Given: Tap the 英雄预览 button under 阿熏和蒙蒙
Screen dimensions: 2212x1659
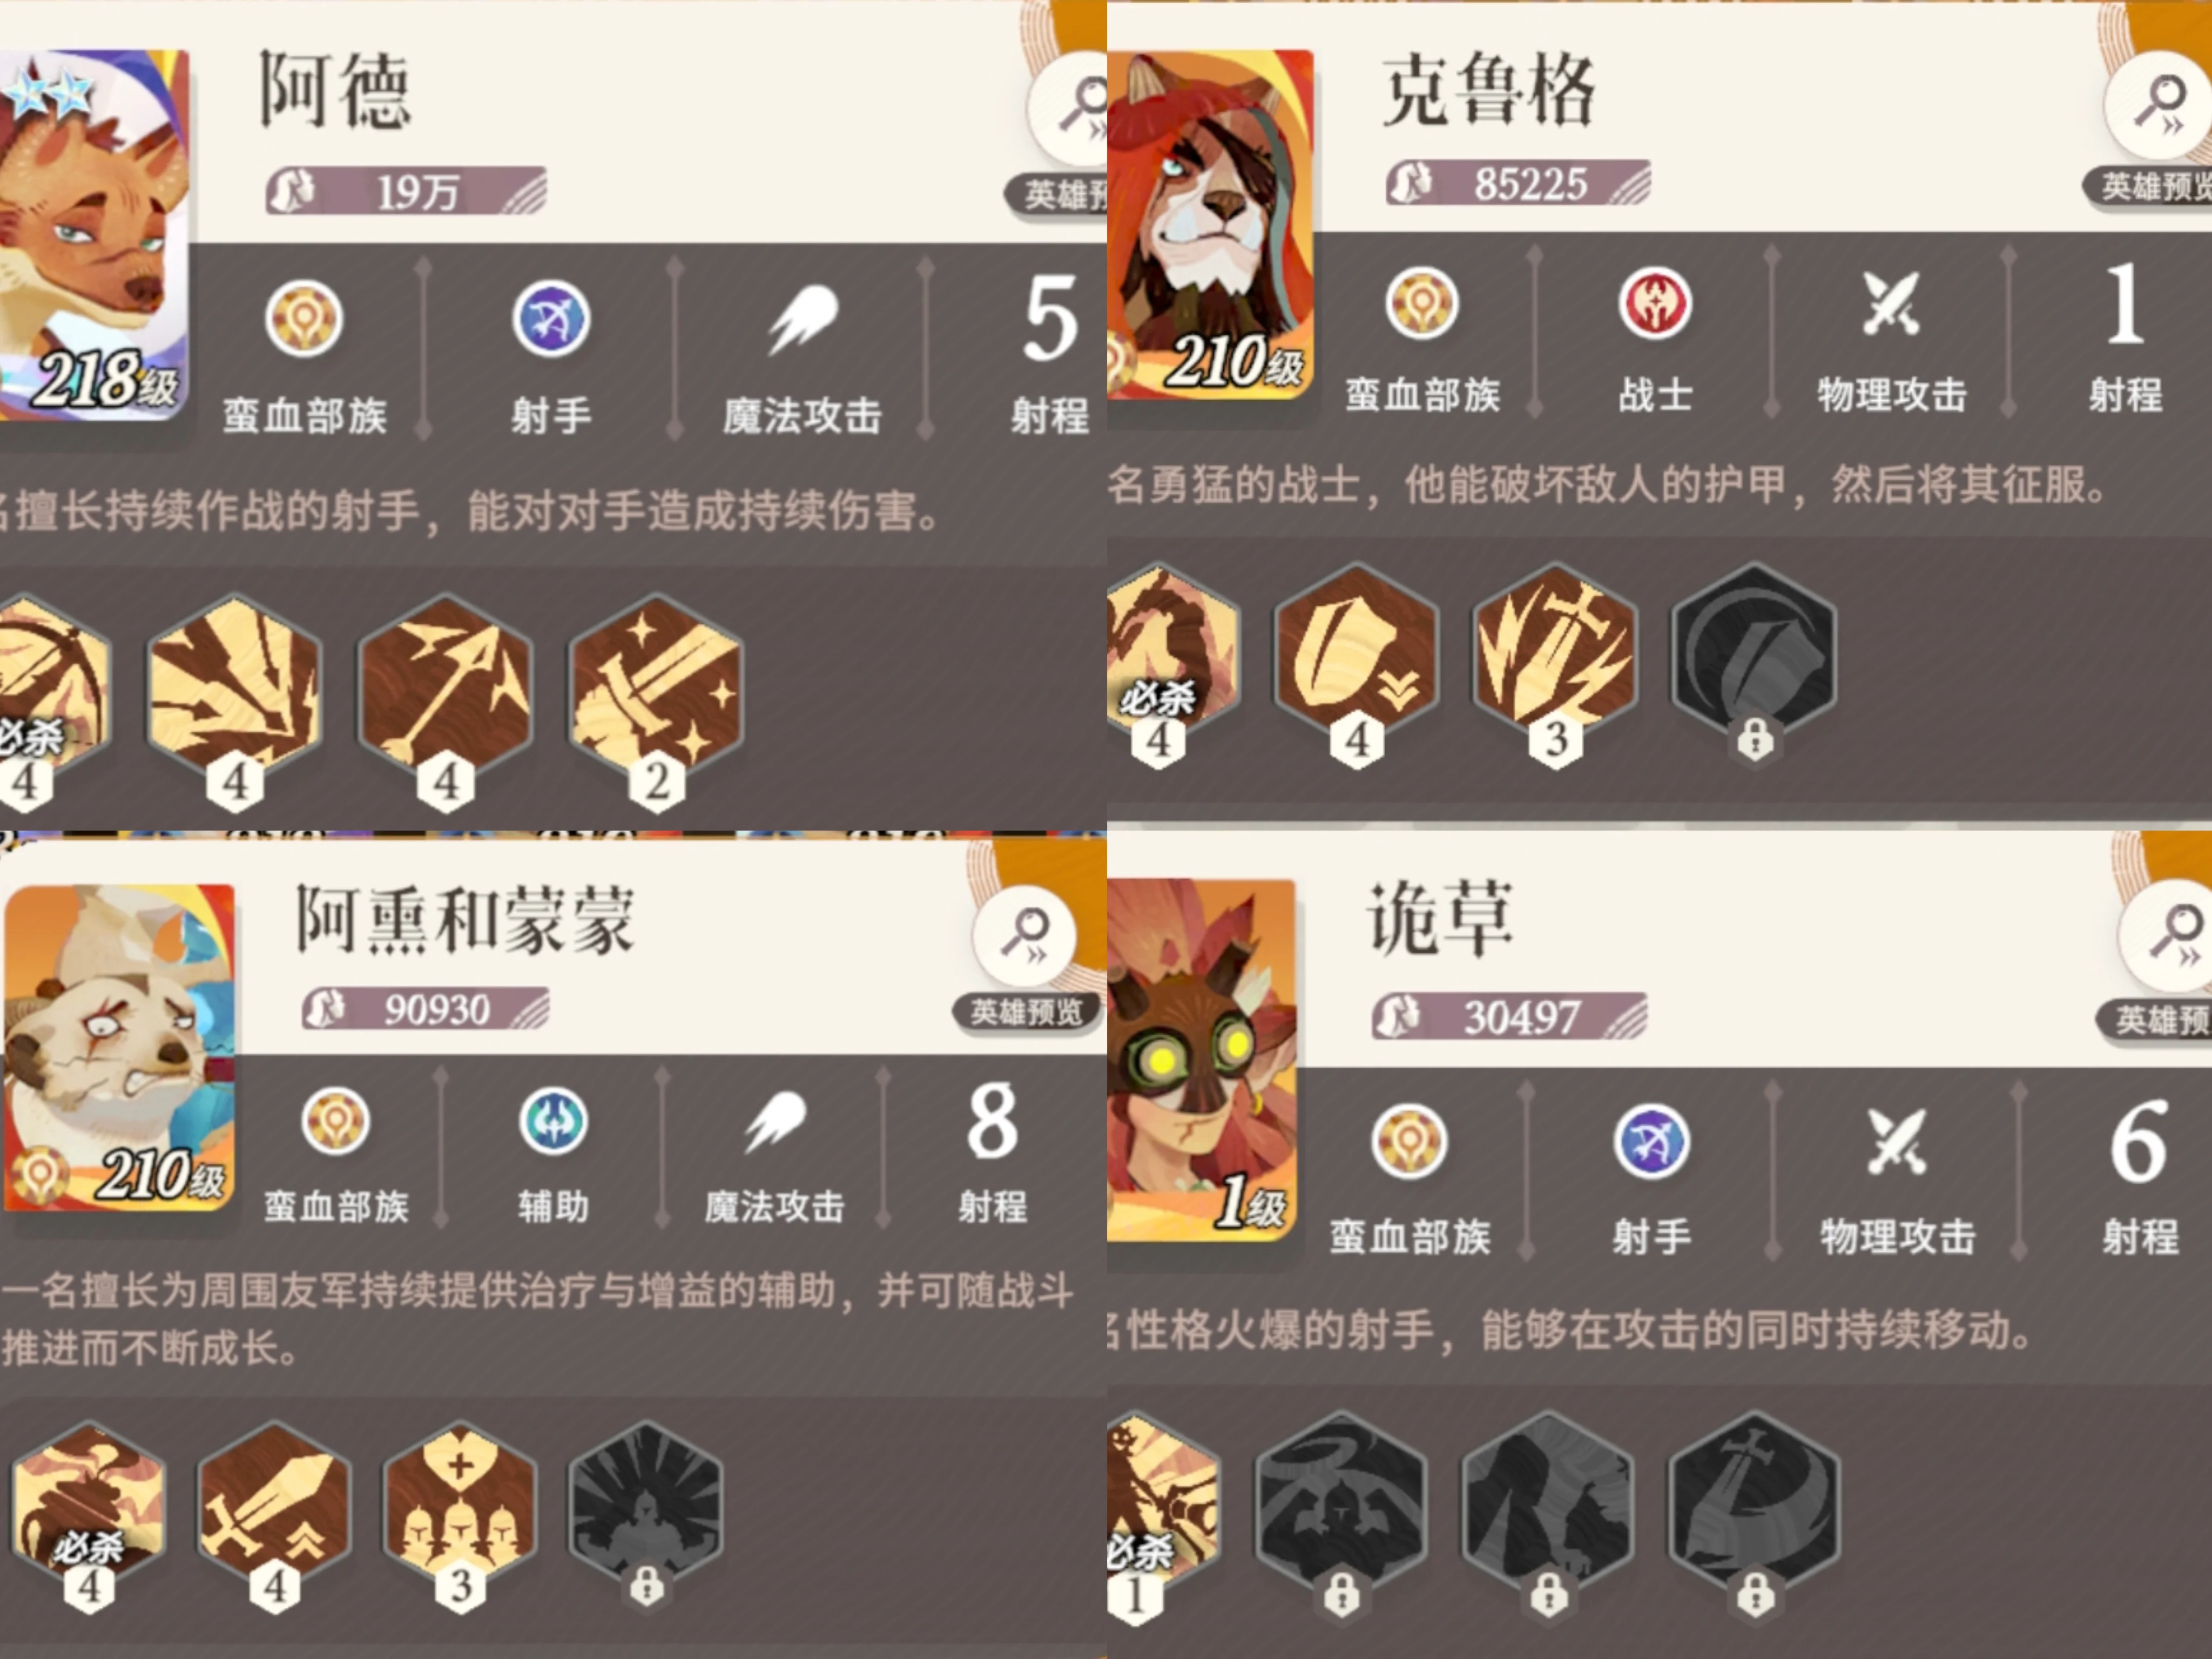Looking at the screenshot, I should click(1026, 1013).
